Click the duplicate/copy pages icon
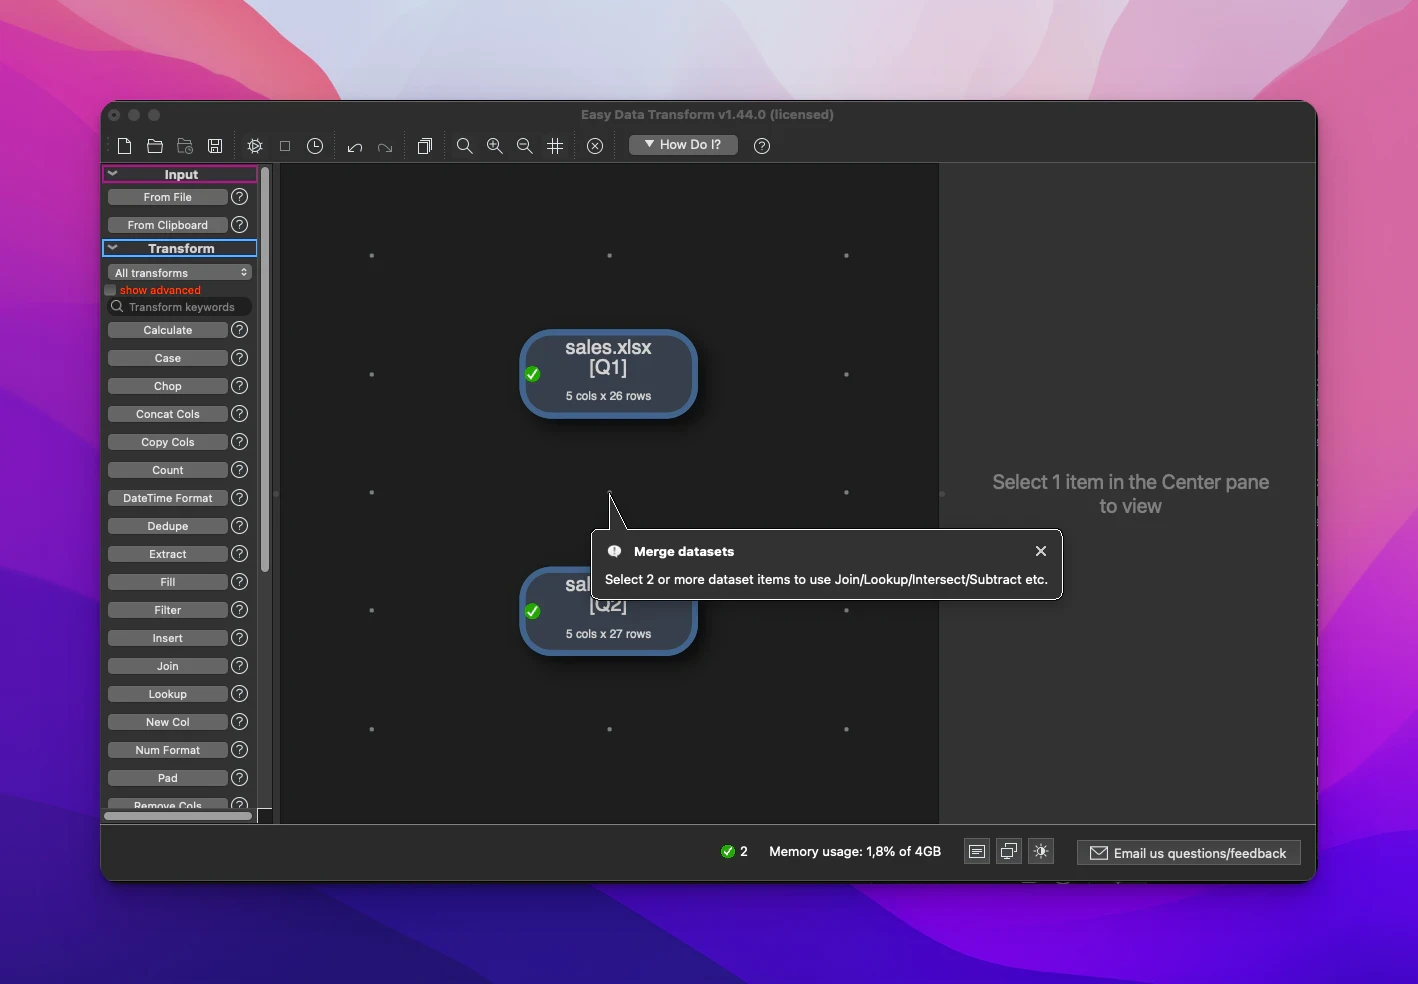 (425, 146)
